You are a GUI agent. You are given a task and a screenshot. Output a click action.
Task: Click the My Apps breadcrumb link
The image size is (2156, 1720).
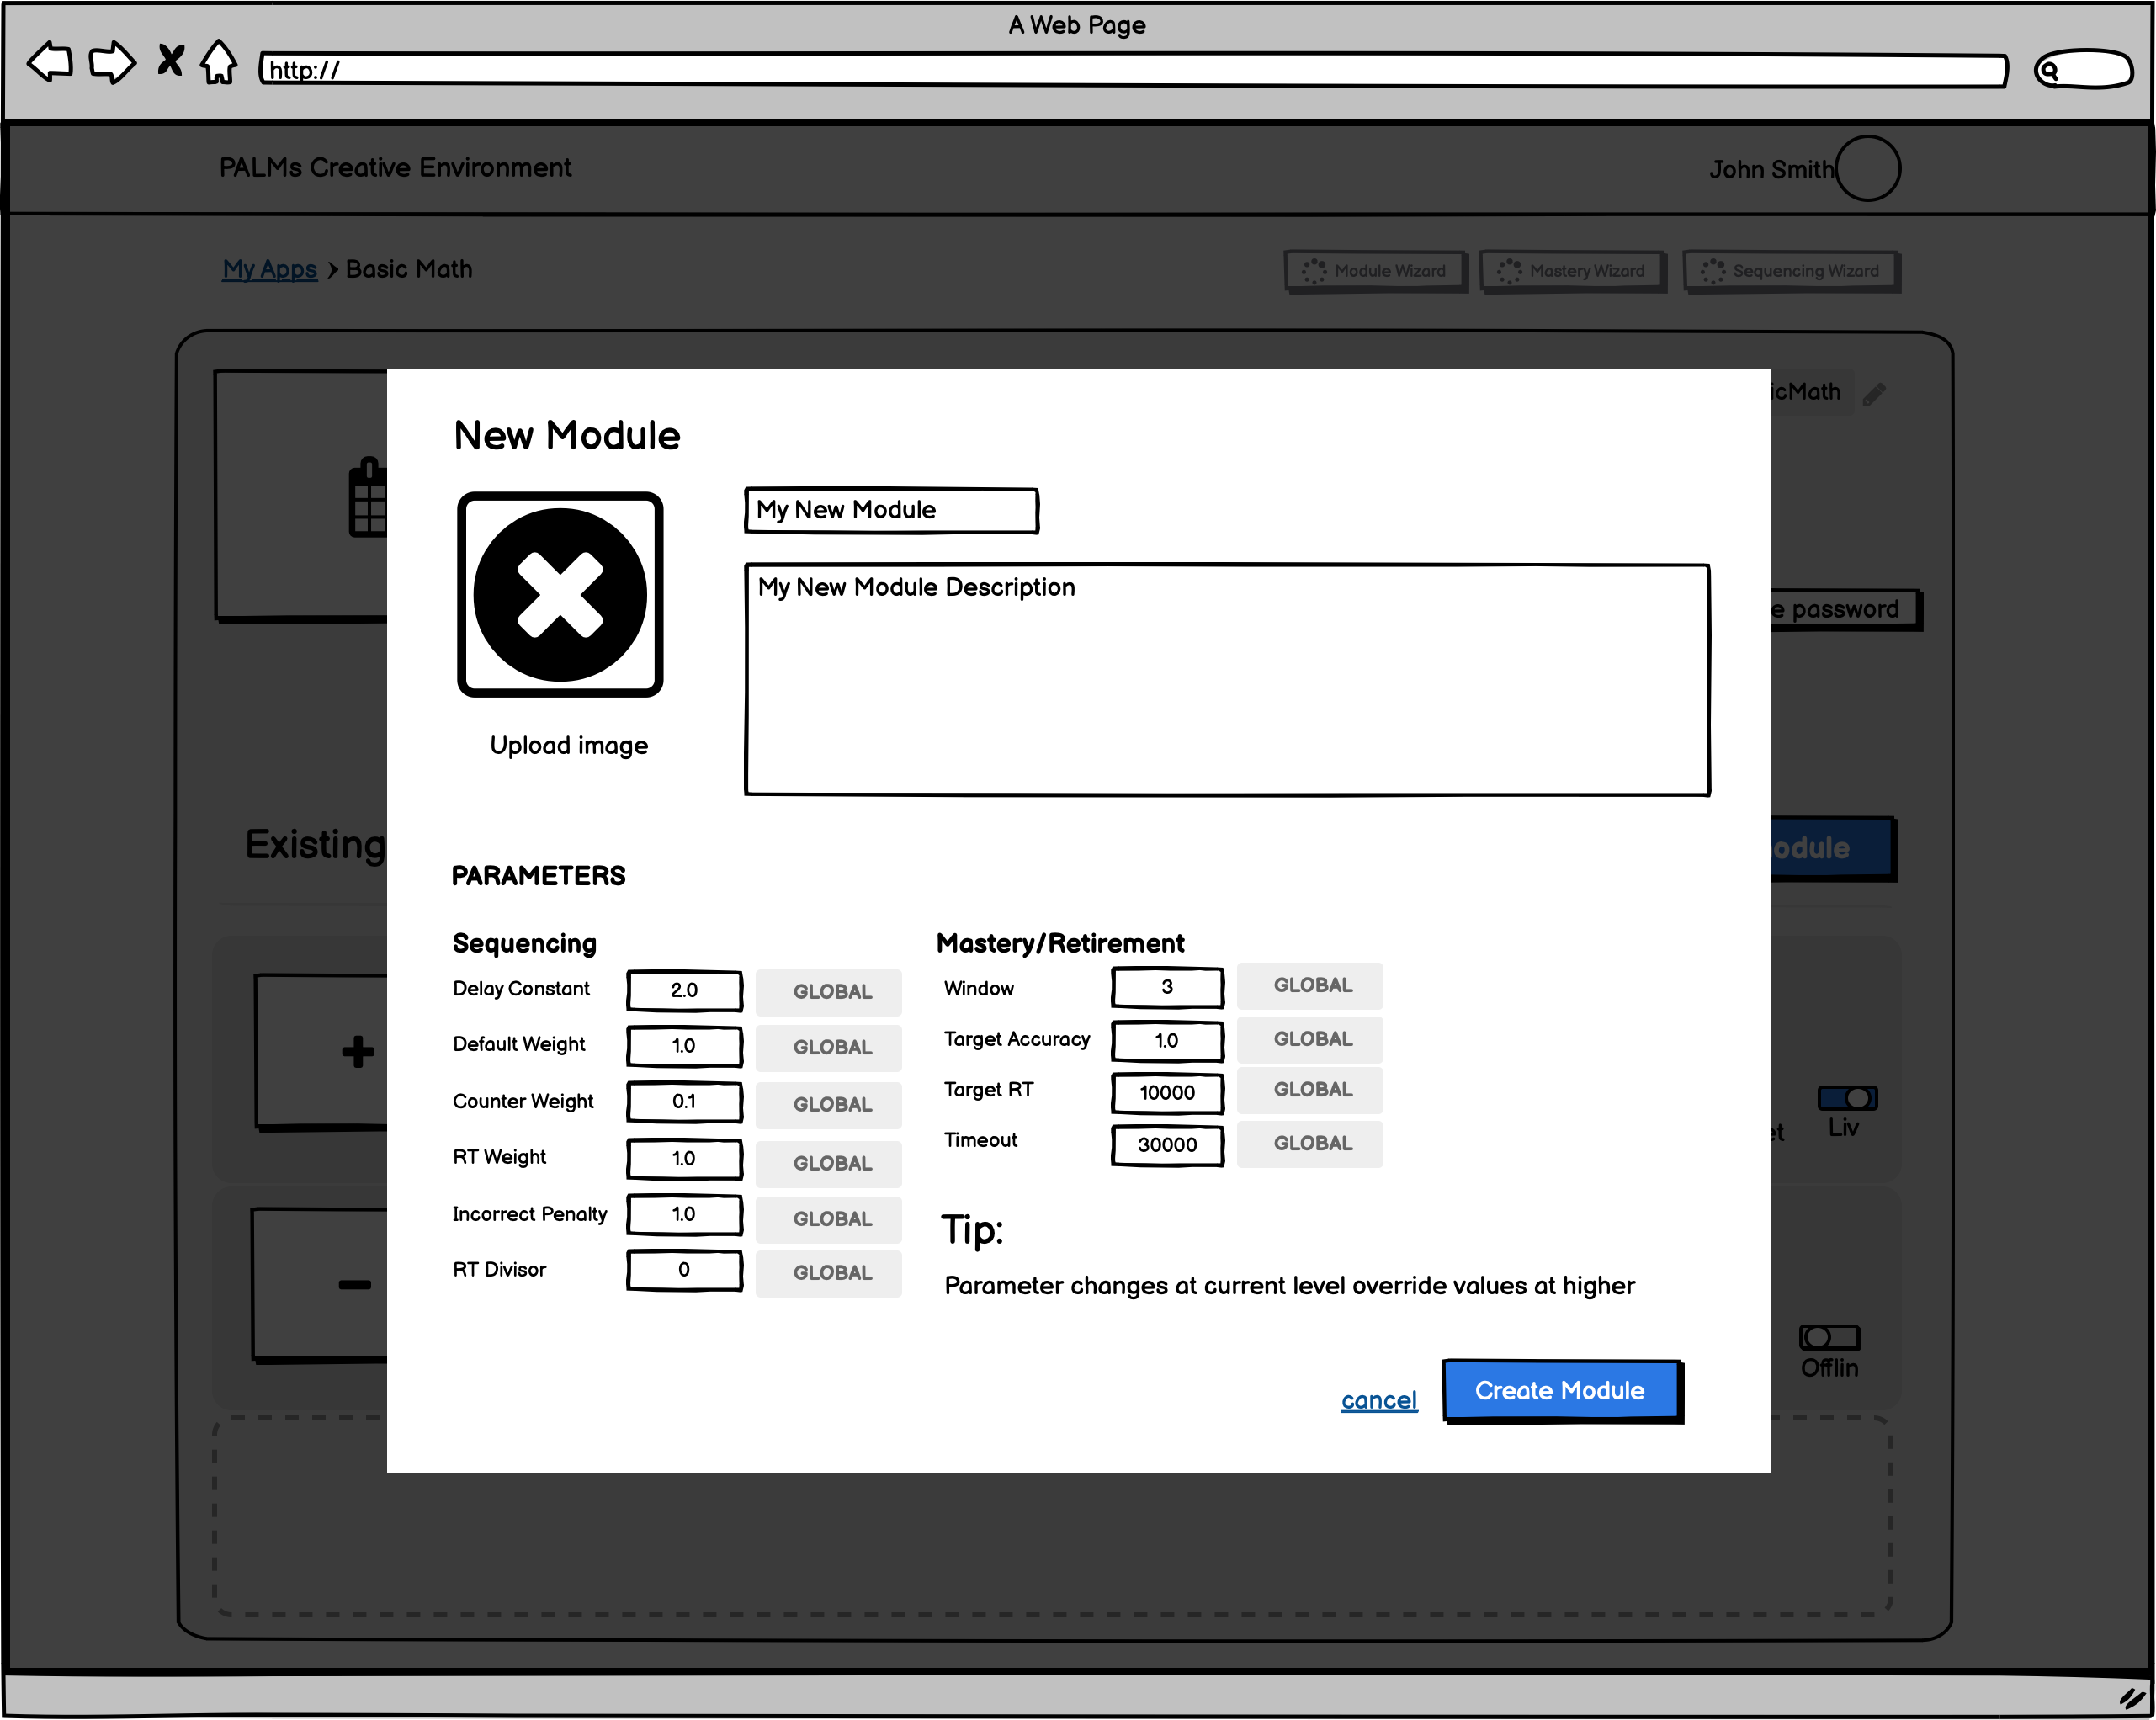[269, 269]
